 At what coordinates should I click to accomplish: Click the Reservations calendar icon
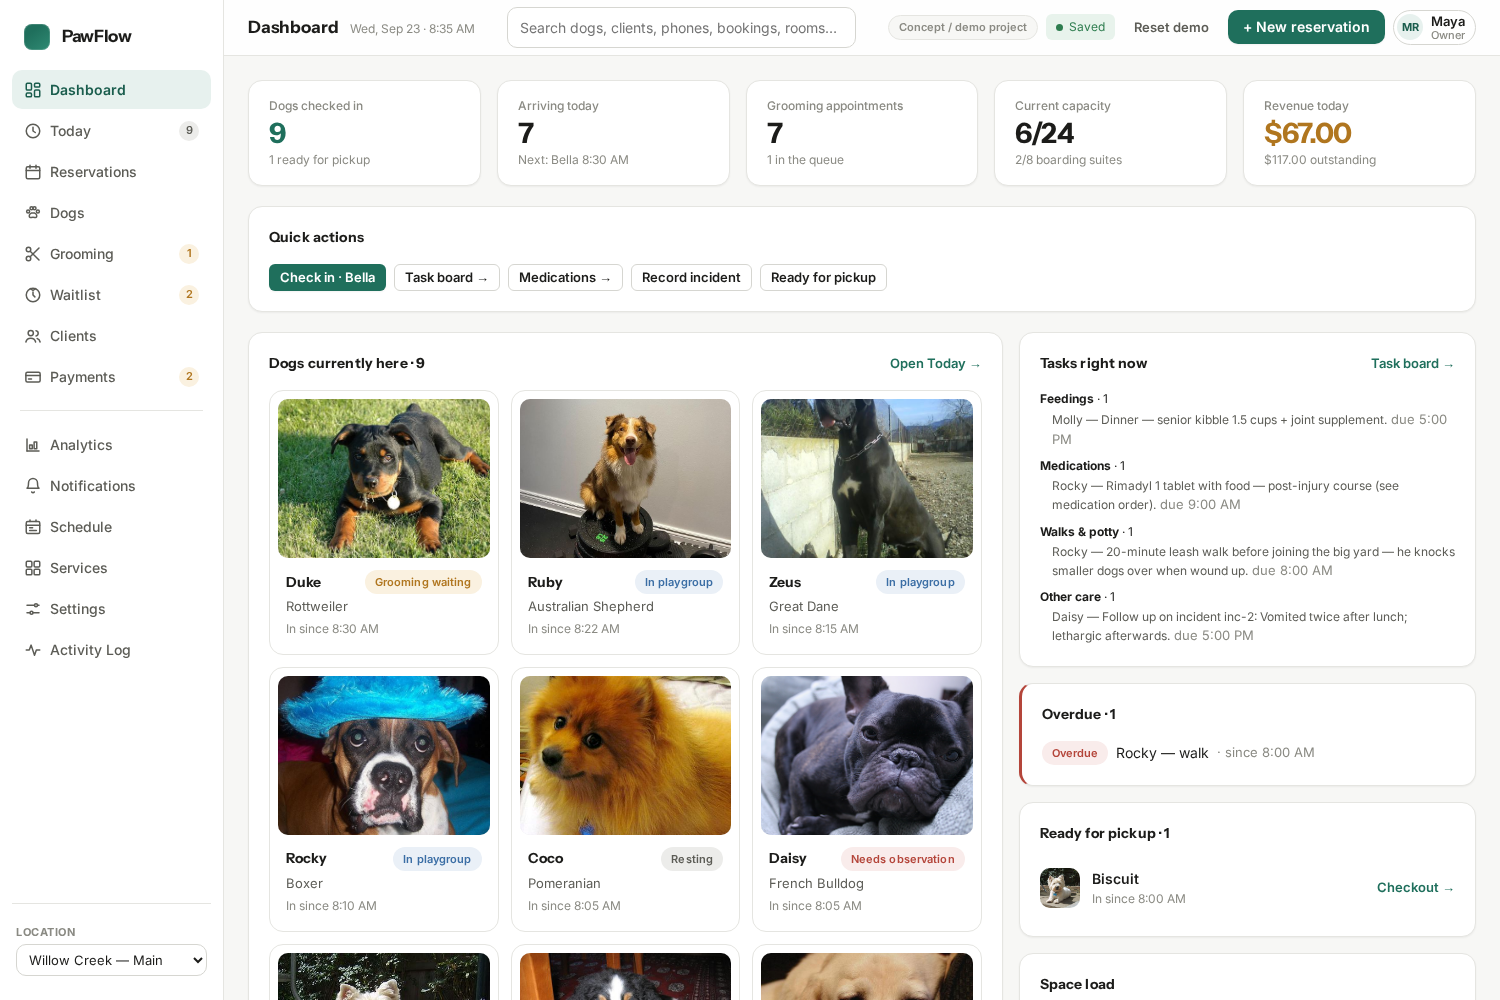33,172
